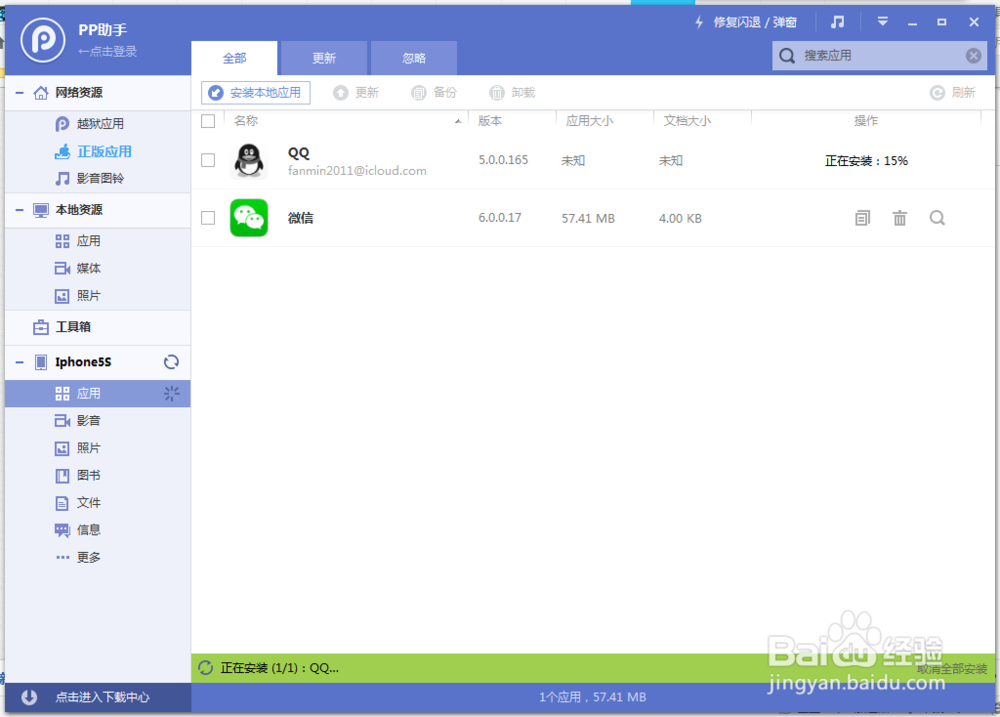Screen dimensions: 1000x717
Task: Switch to the 全部 tab
Action: coord(234,58)
